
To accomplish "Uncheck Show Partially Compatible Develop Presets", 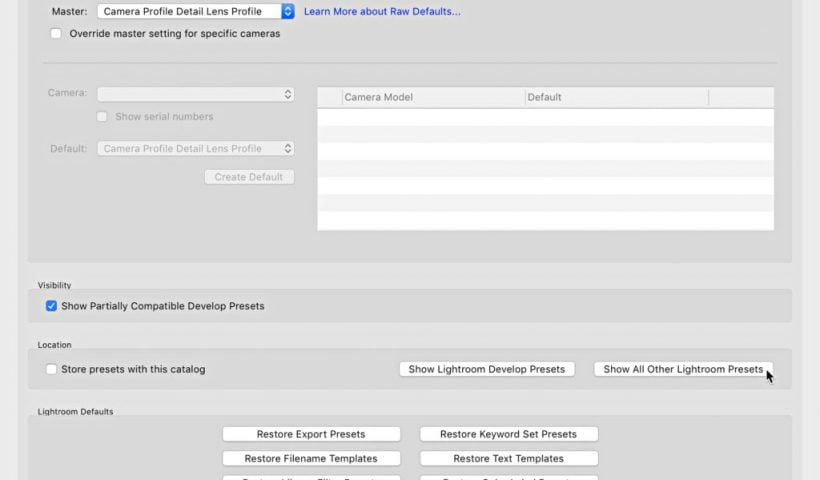I will (x=51, y=306).
